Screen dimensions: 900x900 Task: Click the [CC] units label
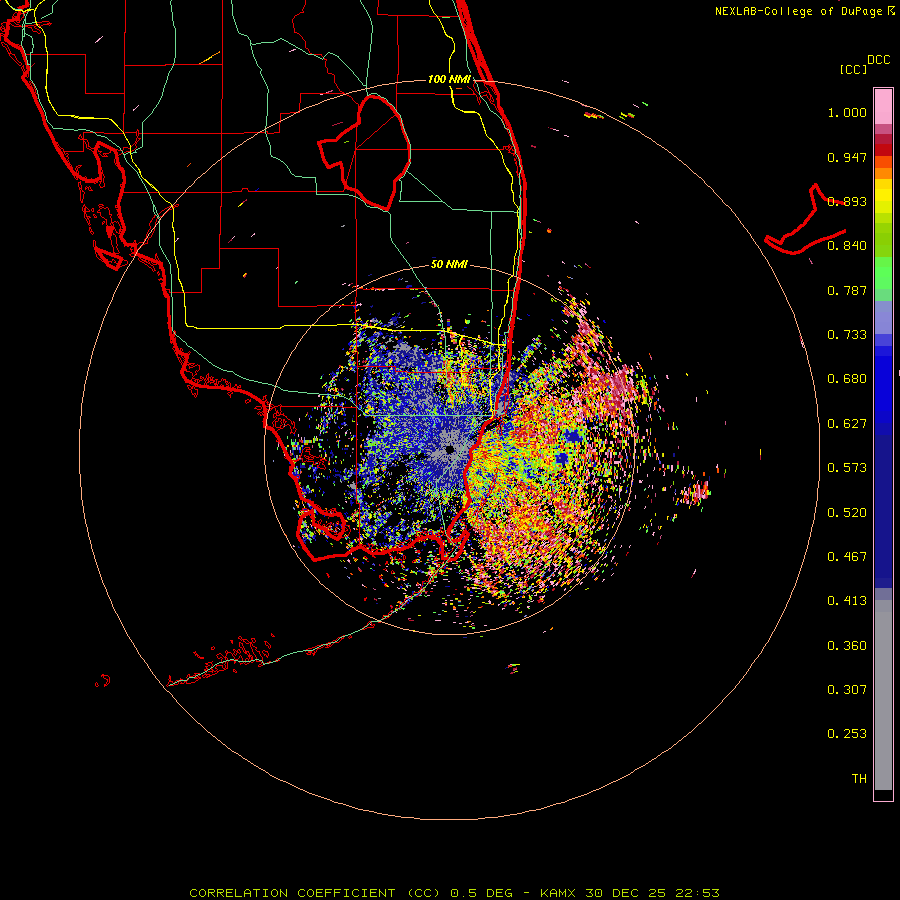click(x=853, y=69)
